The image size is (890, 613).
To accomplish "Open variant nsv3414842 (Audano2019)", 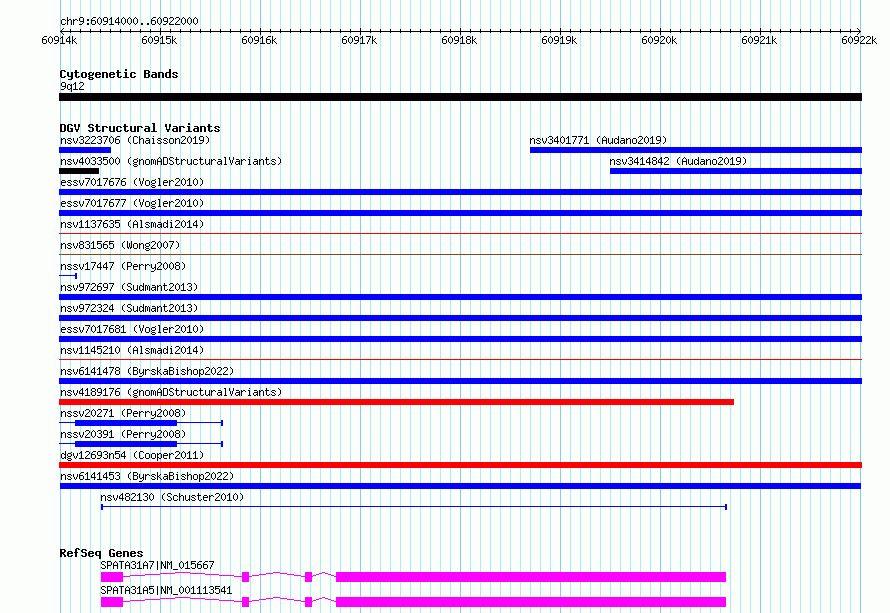I will click(x=678, y=161).
